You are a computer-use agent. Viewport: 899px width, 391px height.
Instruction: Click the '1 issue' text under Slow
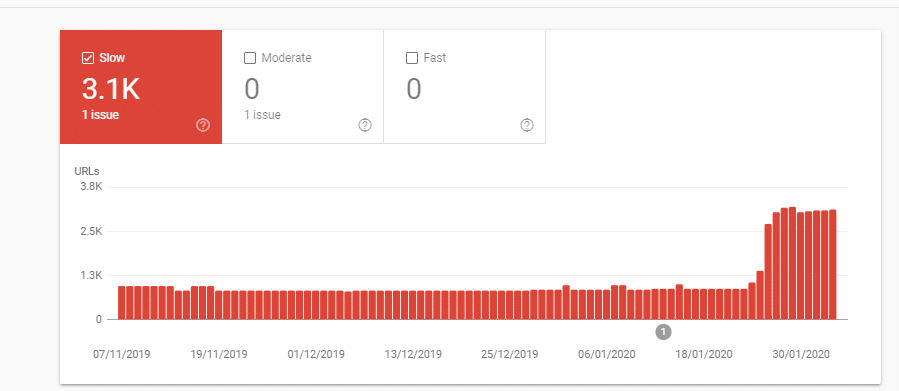pos(100,115)
